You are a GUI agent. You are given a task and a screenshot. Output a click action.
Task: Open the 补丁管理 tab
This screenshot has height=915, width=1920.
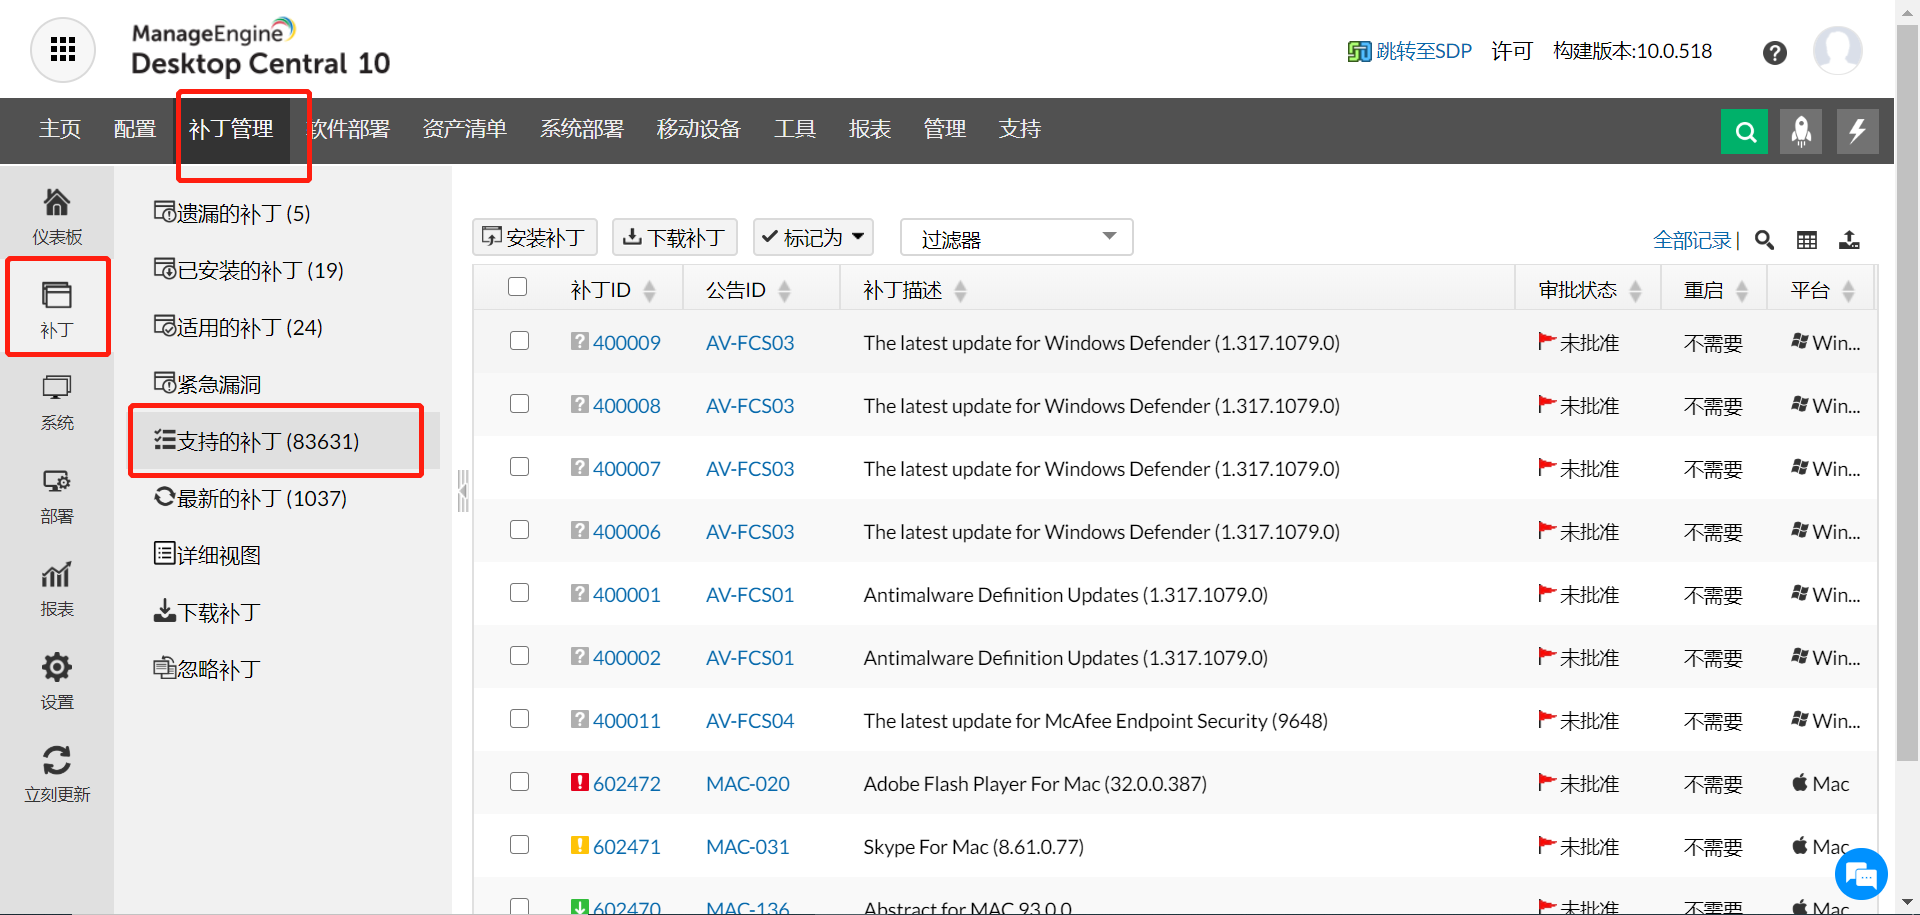[231, 129]
